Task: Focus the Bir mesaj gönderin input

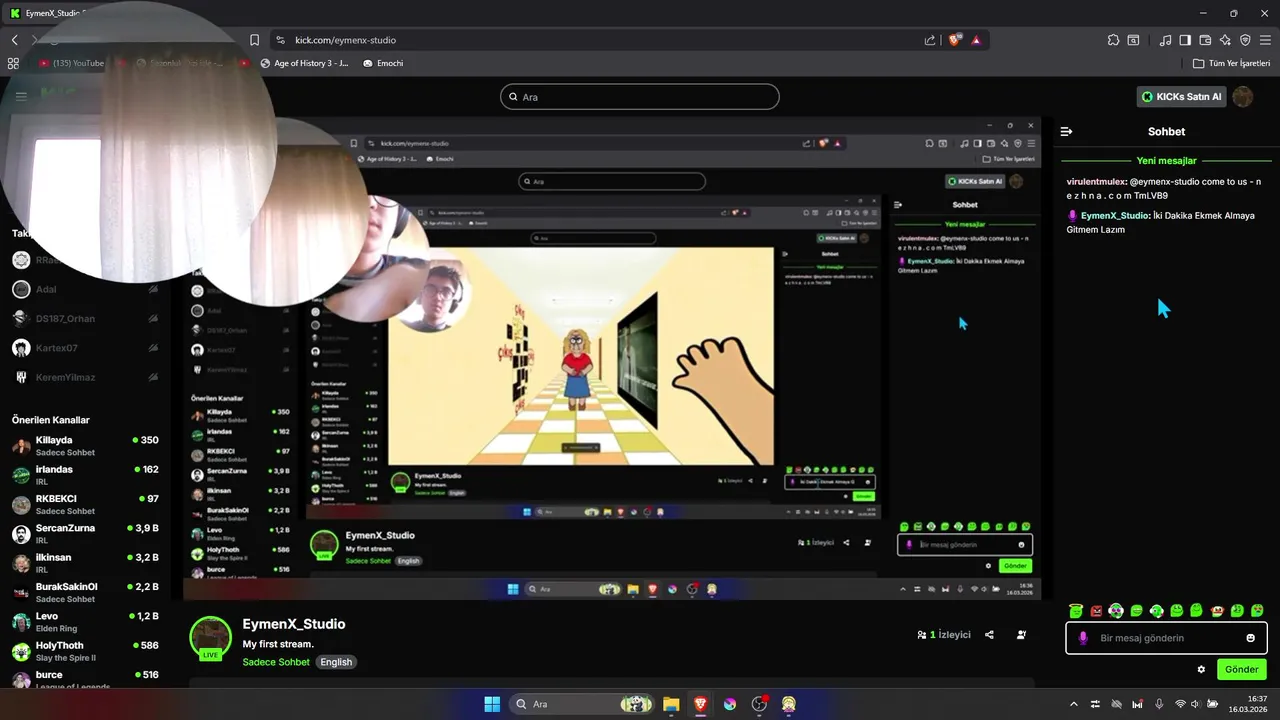Action: coord(1167,638)
